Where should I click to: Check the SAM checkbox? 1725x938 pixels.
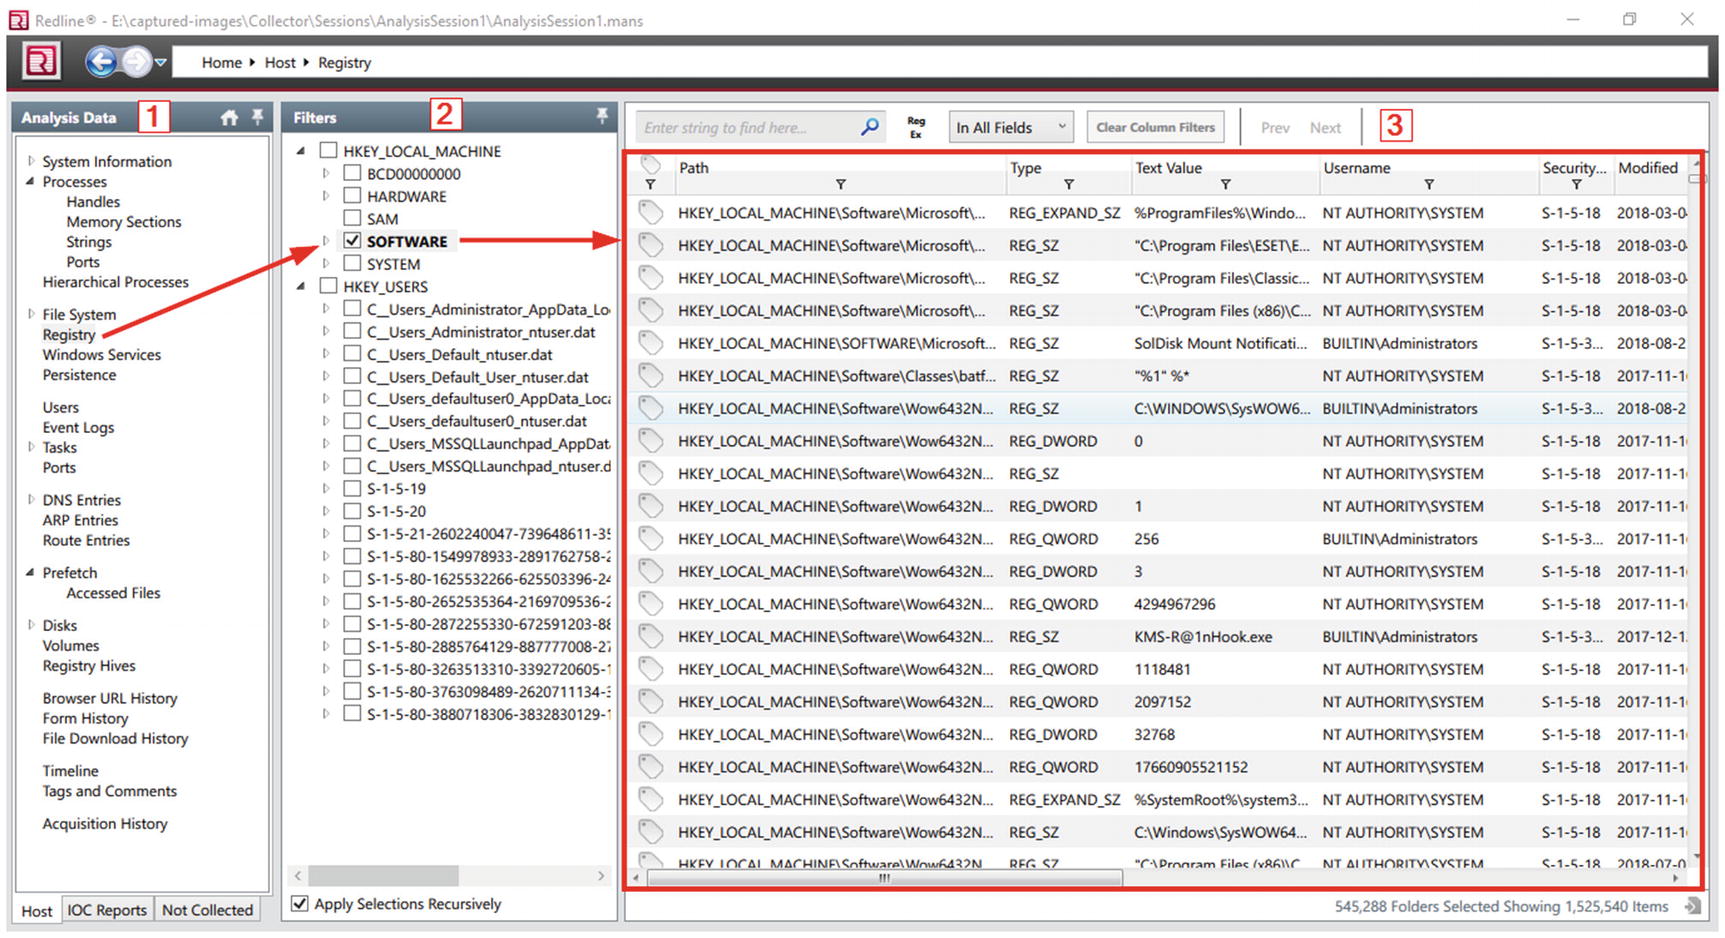pyautogui.click(x=352, y=218)
